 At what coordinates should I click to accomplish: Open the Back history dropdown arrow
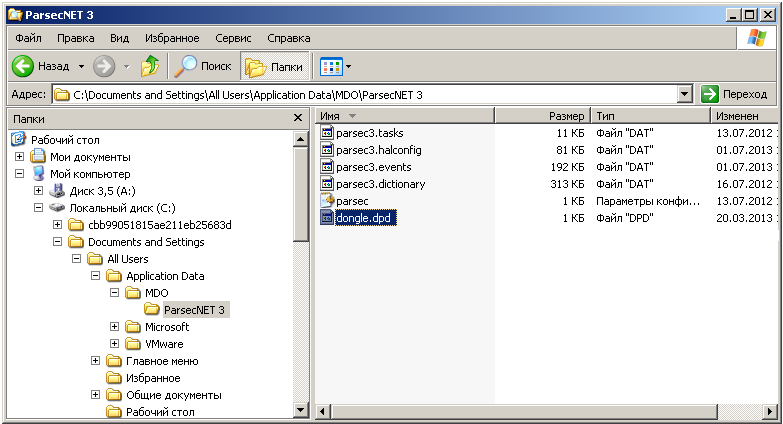pos(81,66)
